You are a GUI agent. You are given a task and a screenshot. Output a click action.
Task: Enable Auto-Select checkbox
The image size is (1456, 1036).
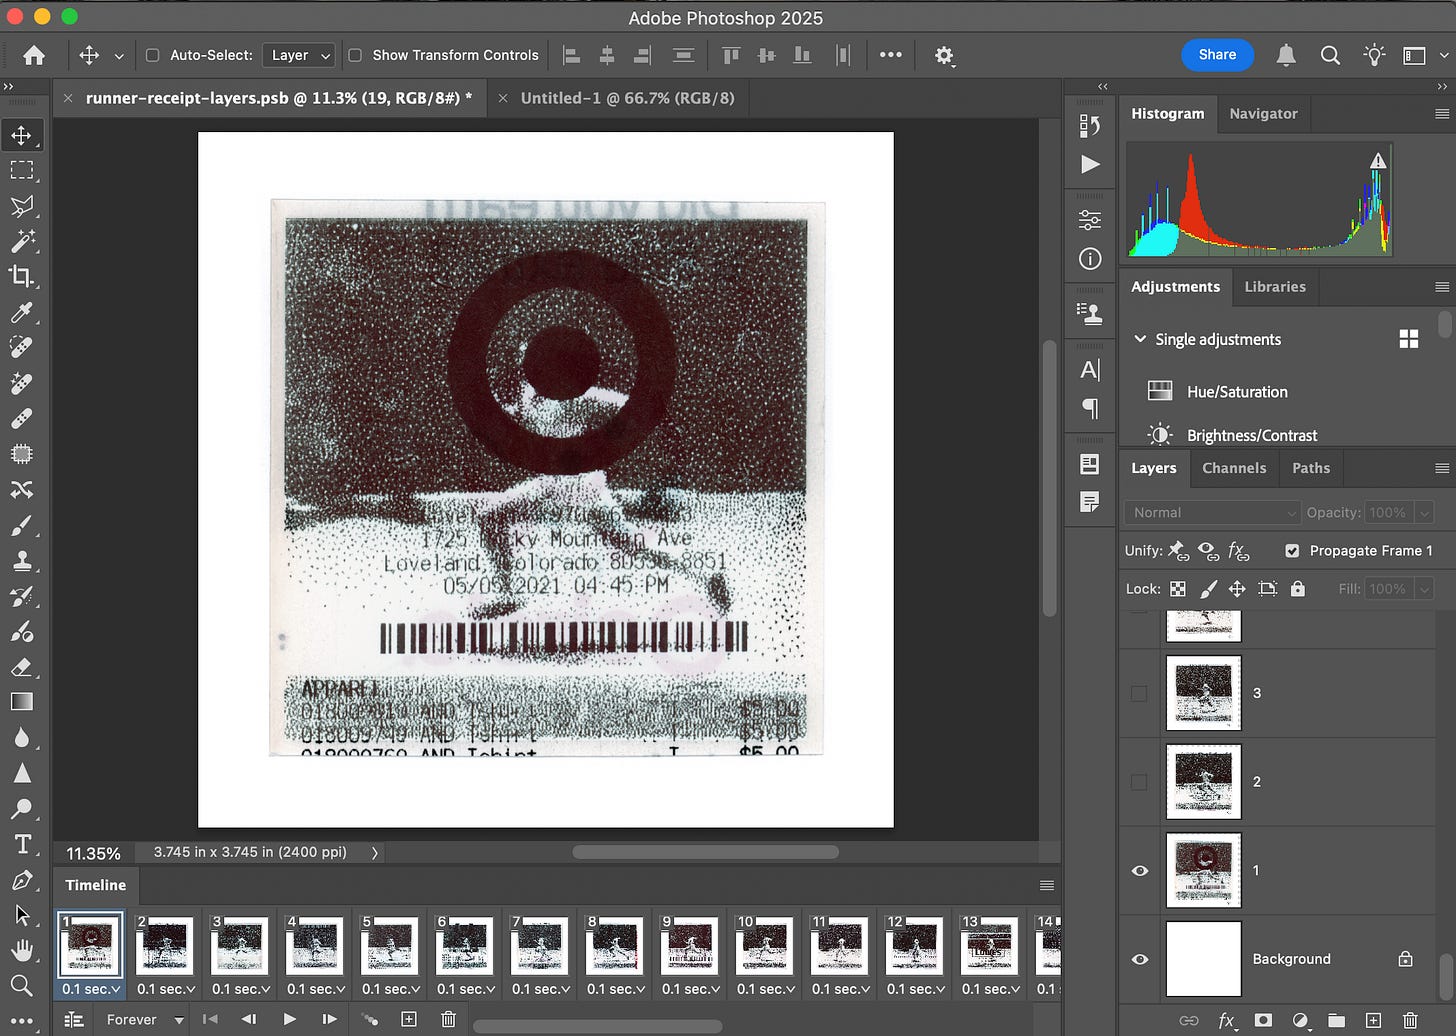pos(153,55)
